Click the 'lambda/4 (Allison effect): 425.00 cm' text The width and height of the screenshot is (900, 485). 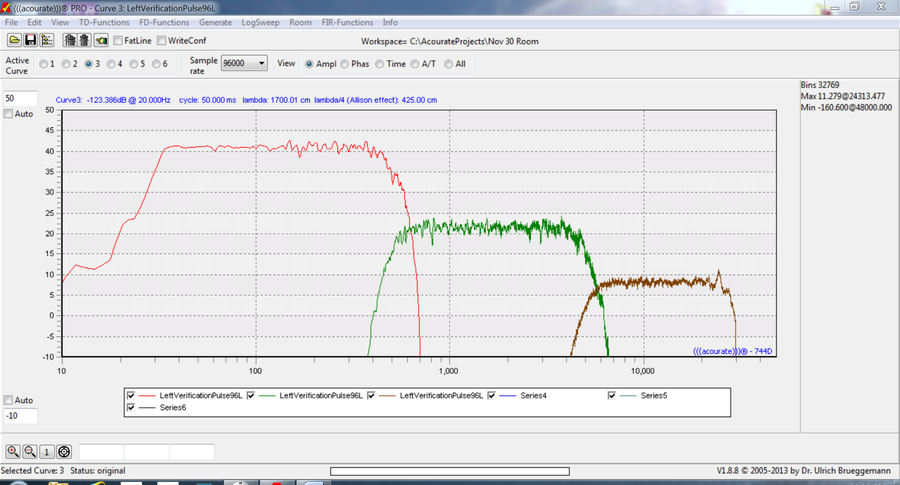[x=376, y=100]
